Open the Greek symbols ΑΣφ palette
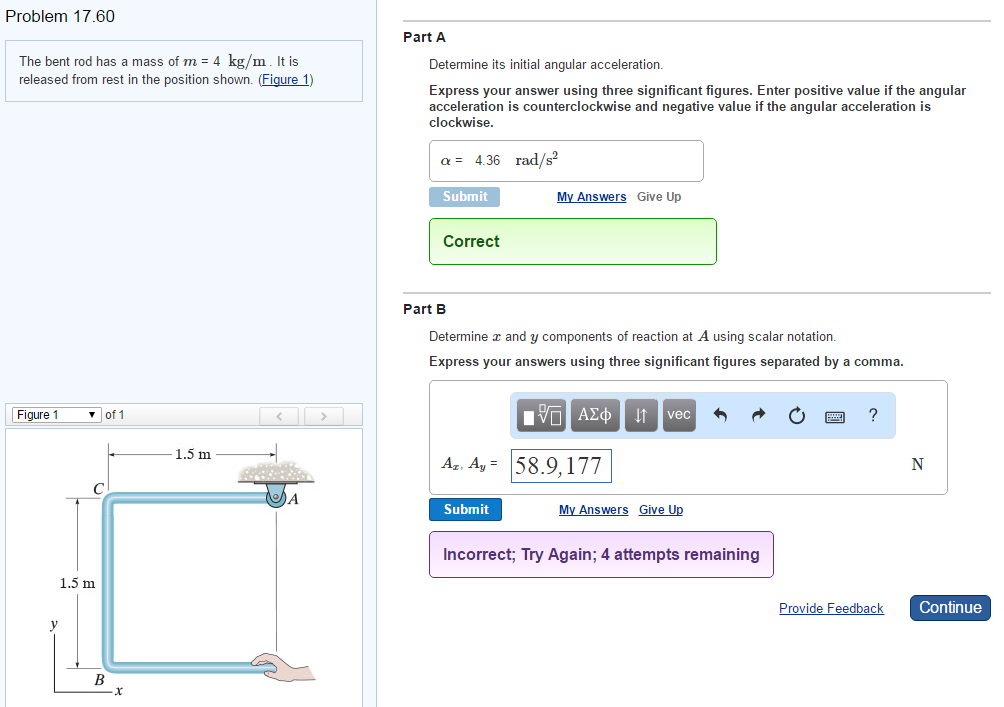1004x707 pixels. pos(595,415)
